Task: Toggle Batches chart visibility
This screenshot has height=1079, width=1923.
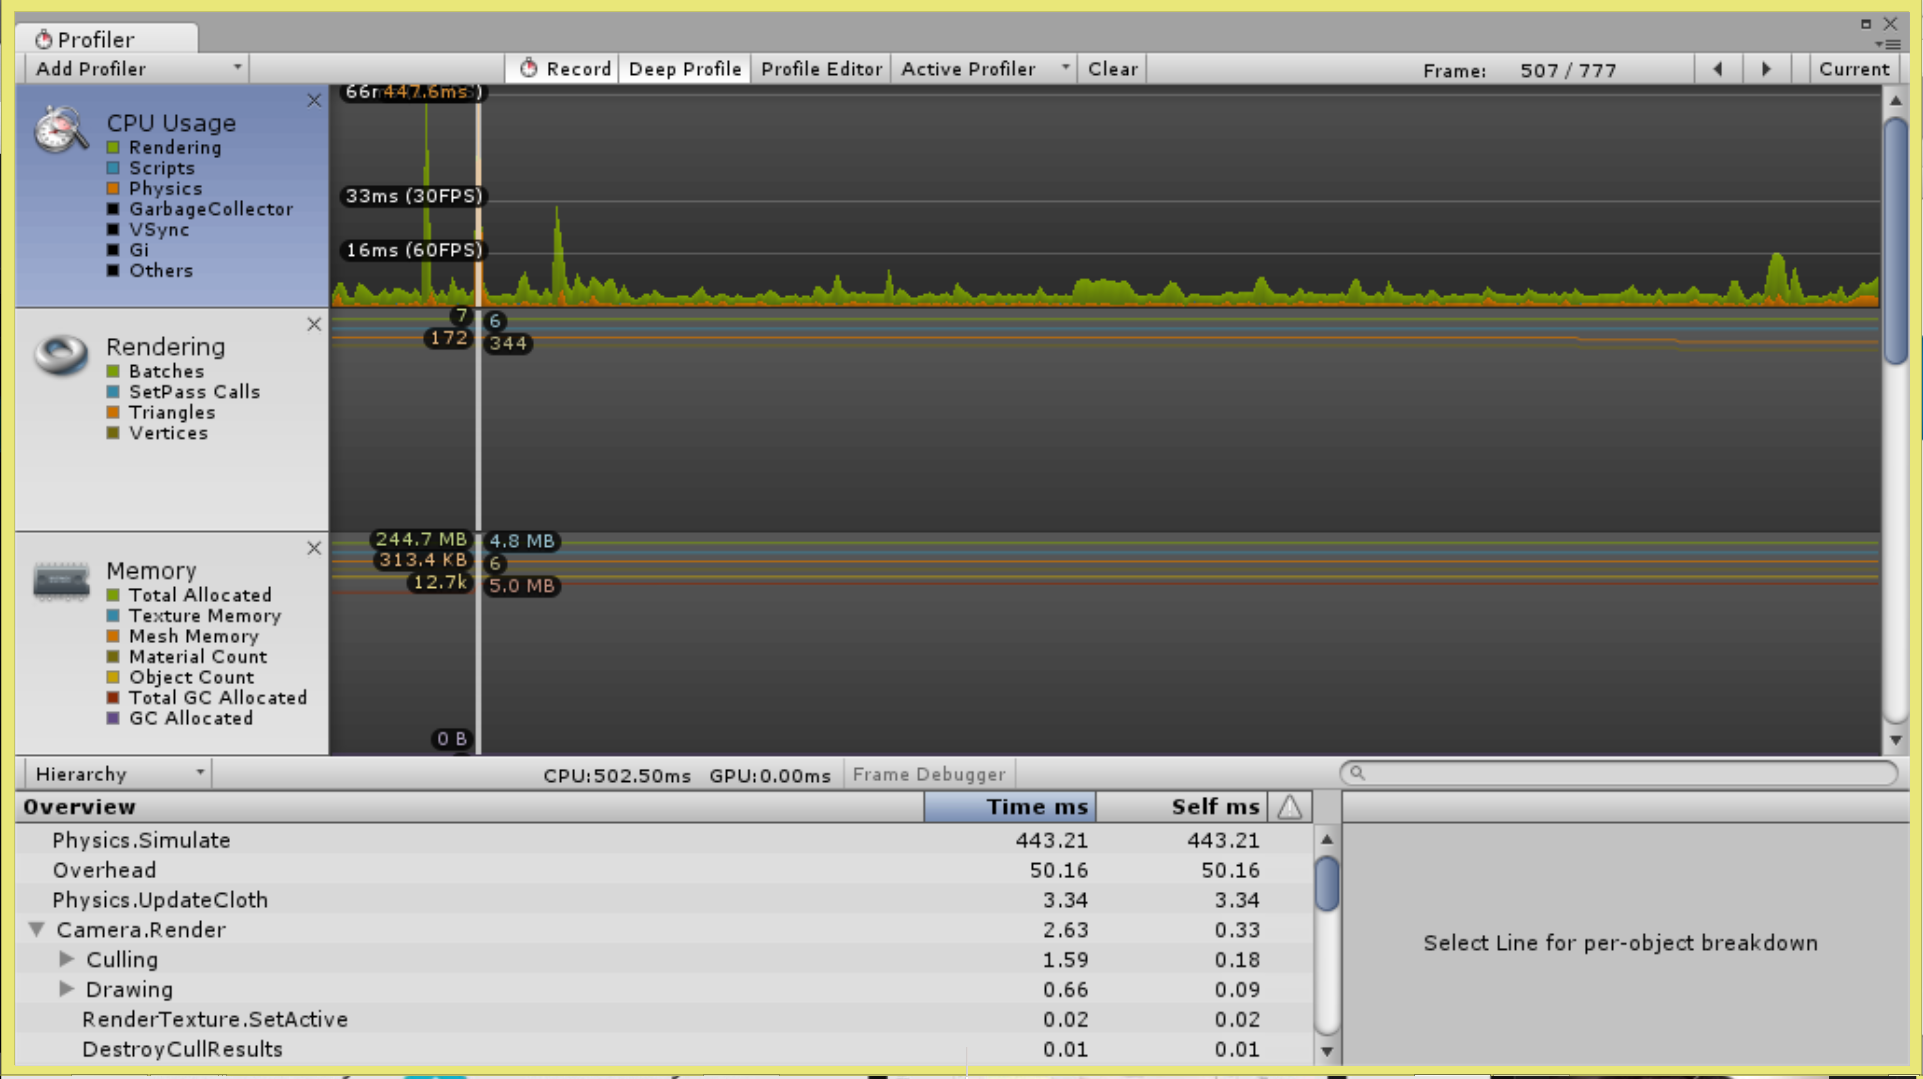Action: (x=113, y=372)
